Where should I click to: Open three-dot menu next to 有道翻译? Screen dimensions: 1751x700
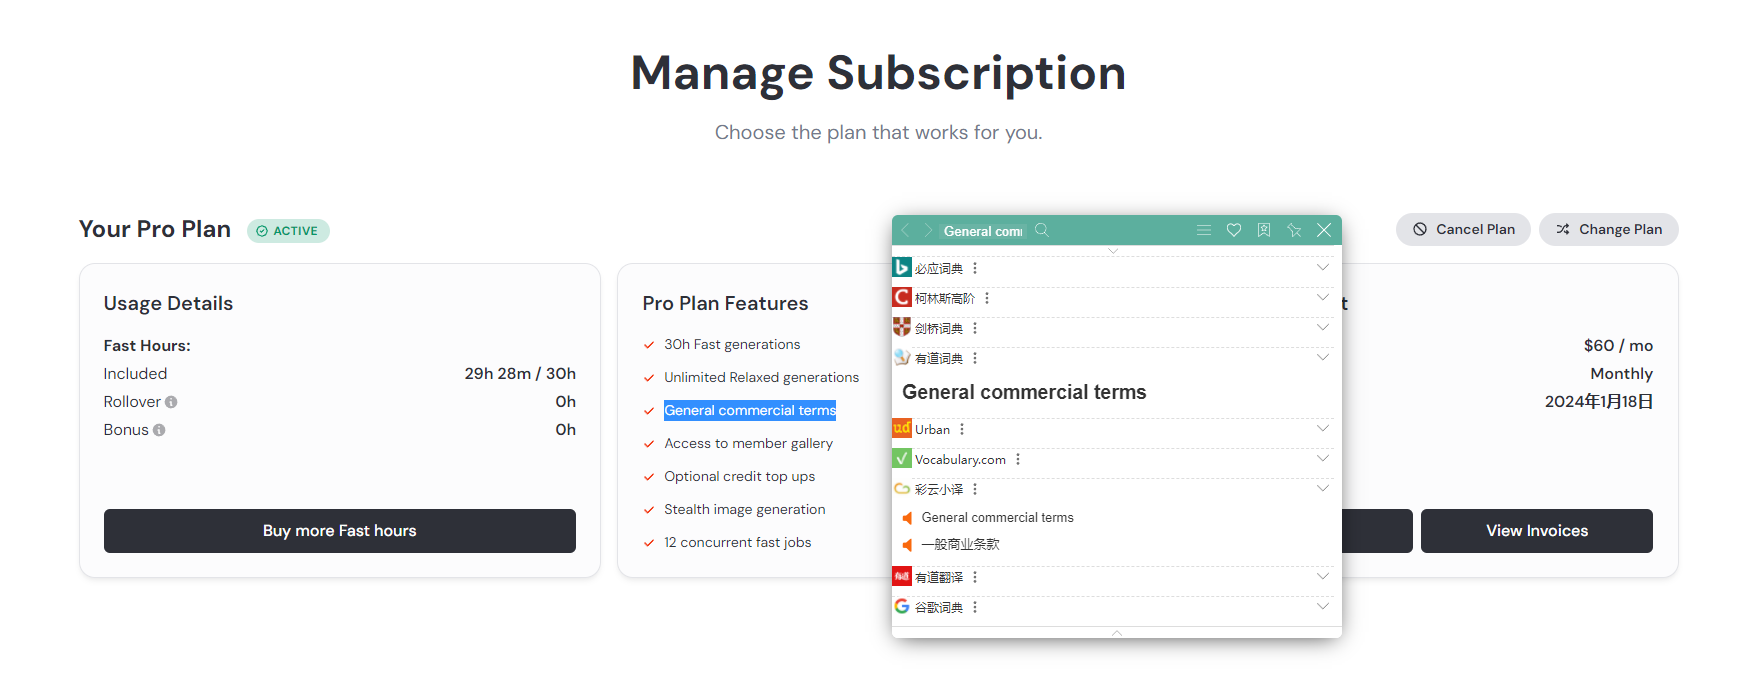coord(975,577)
